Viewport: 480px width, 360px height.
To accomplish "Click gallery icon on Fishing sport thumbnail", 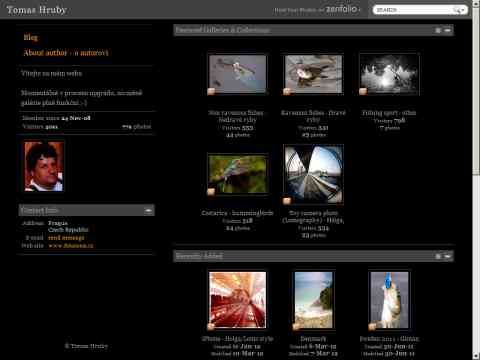I will pos(363,92).
